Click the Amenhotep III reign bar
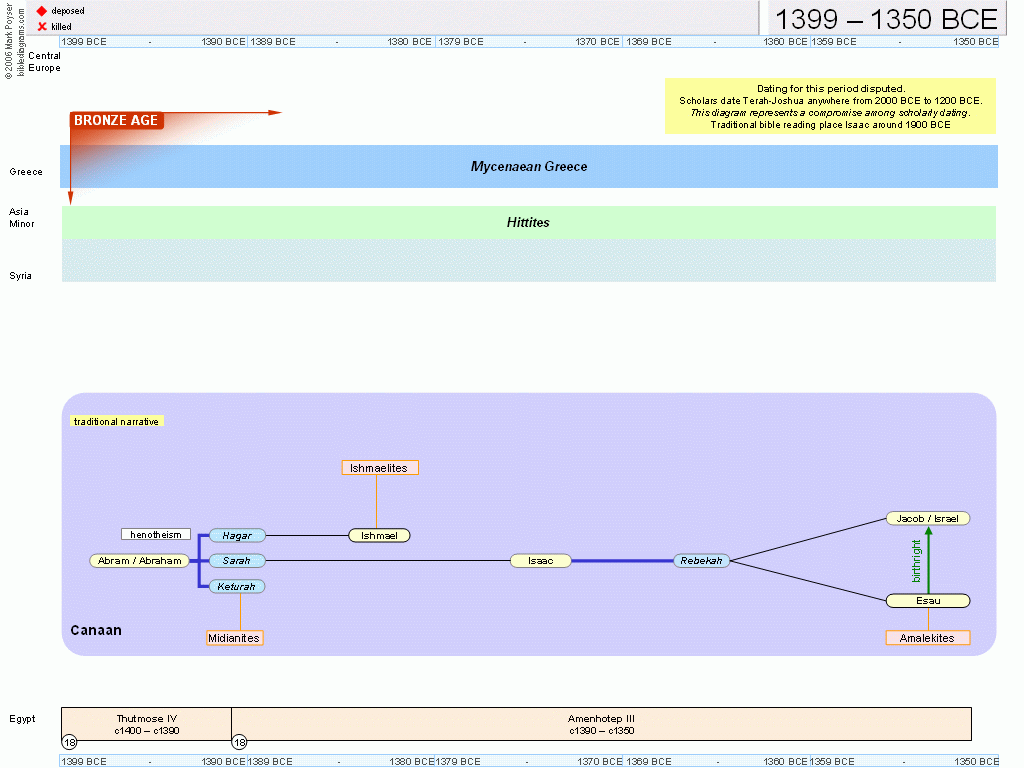 click(x=601, y=724)
